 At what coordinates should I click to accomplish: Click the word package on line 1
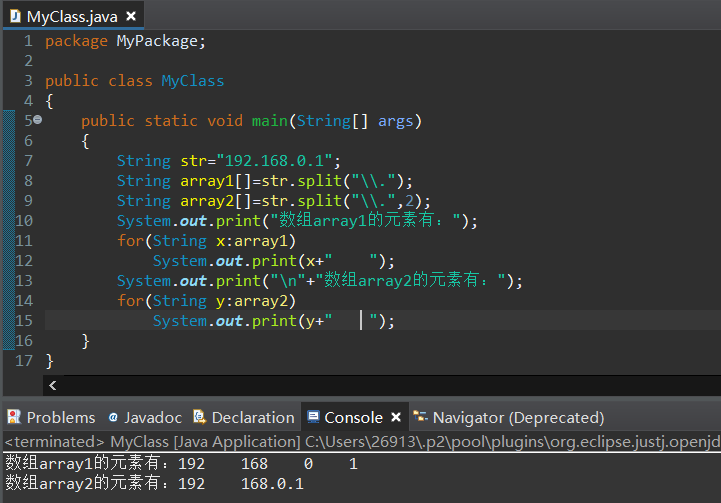click(76, 41)
